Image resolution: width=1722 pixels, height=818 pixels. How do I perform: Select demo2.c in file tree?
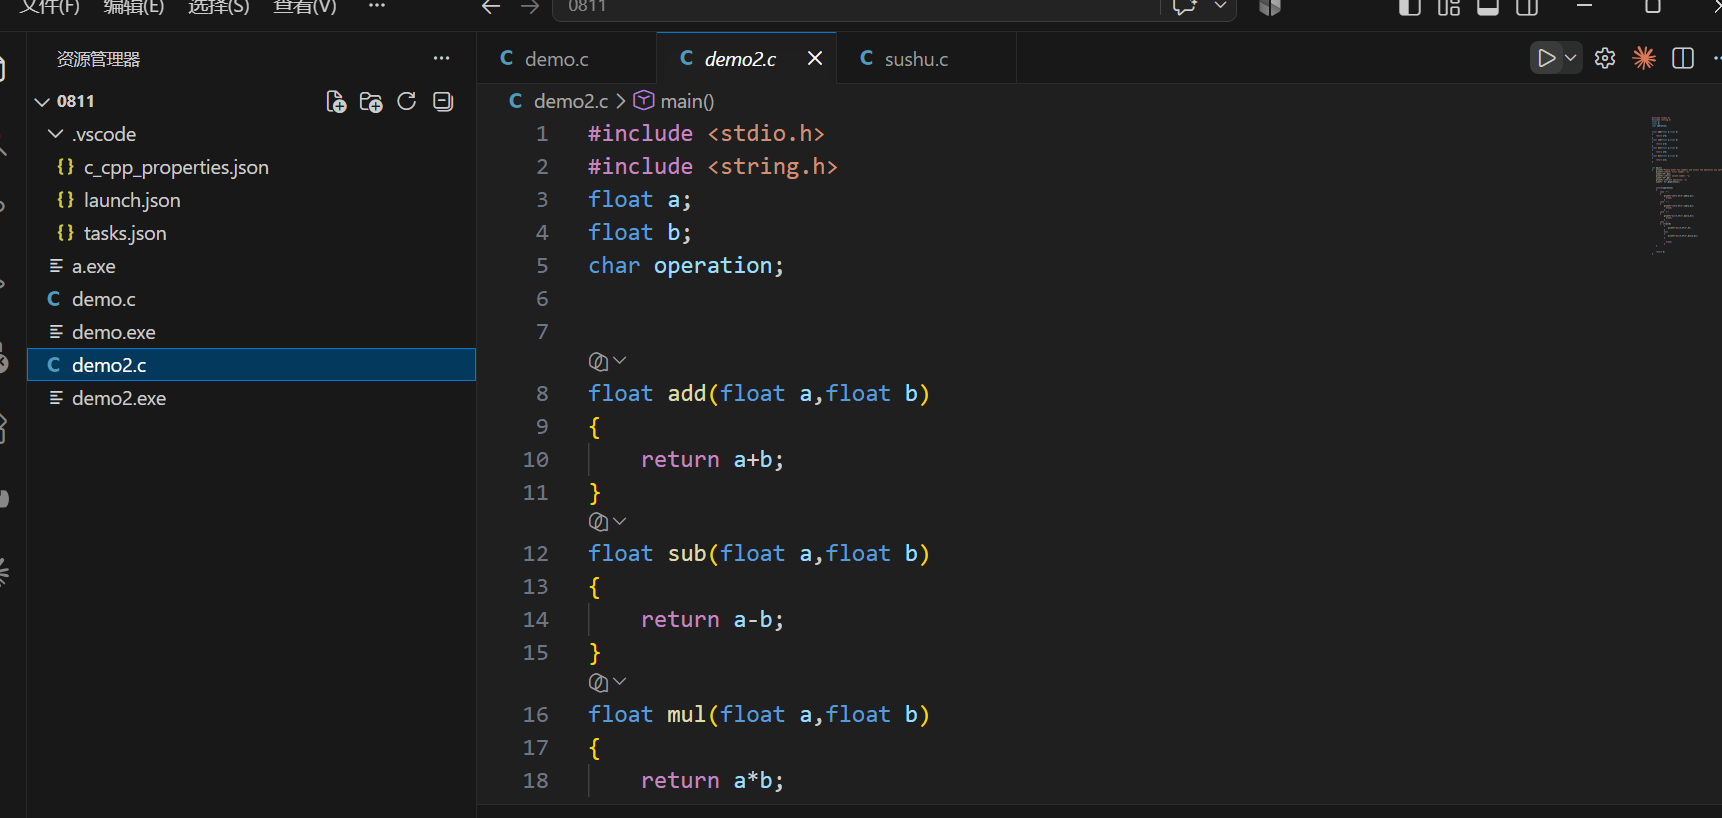(x=252, y=365)
